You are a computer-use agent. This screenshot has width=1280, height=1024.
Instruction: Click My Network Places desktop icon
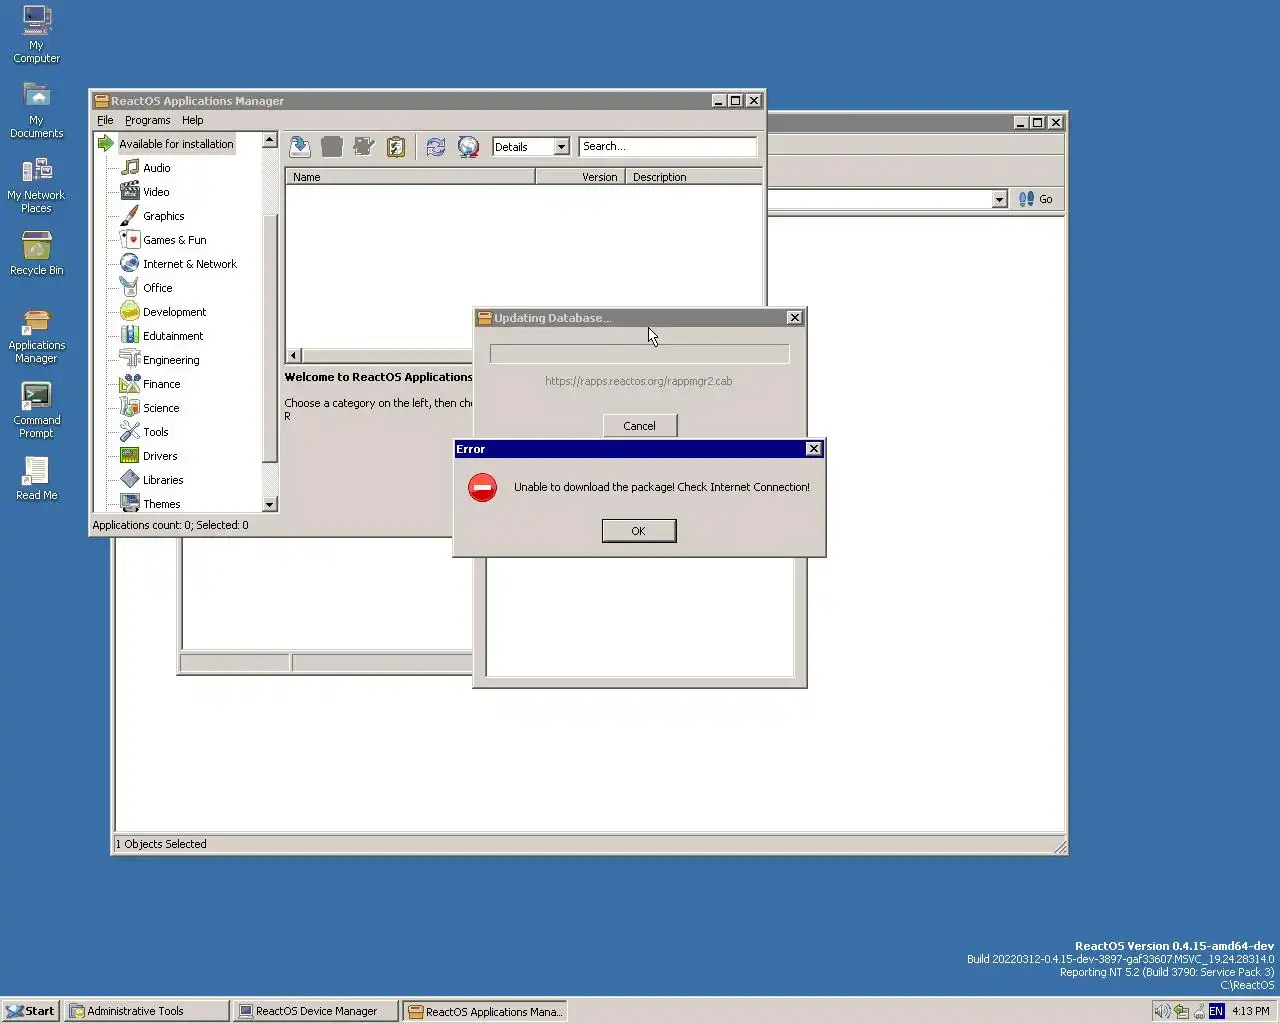[36, 185]
